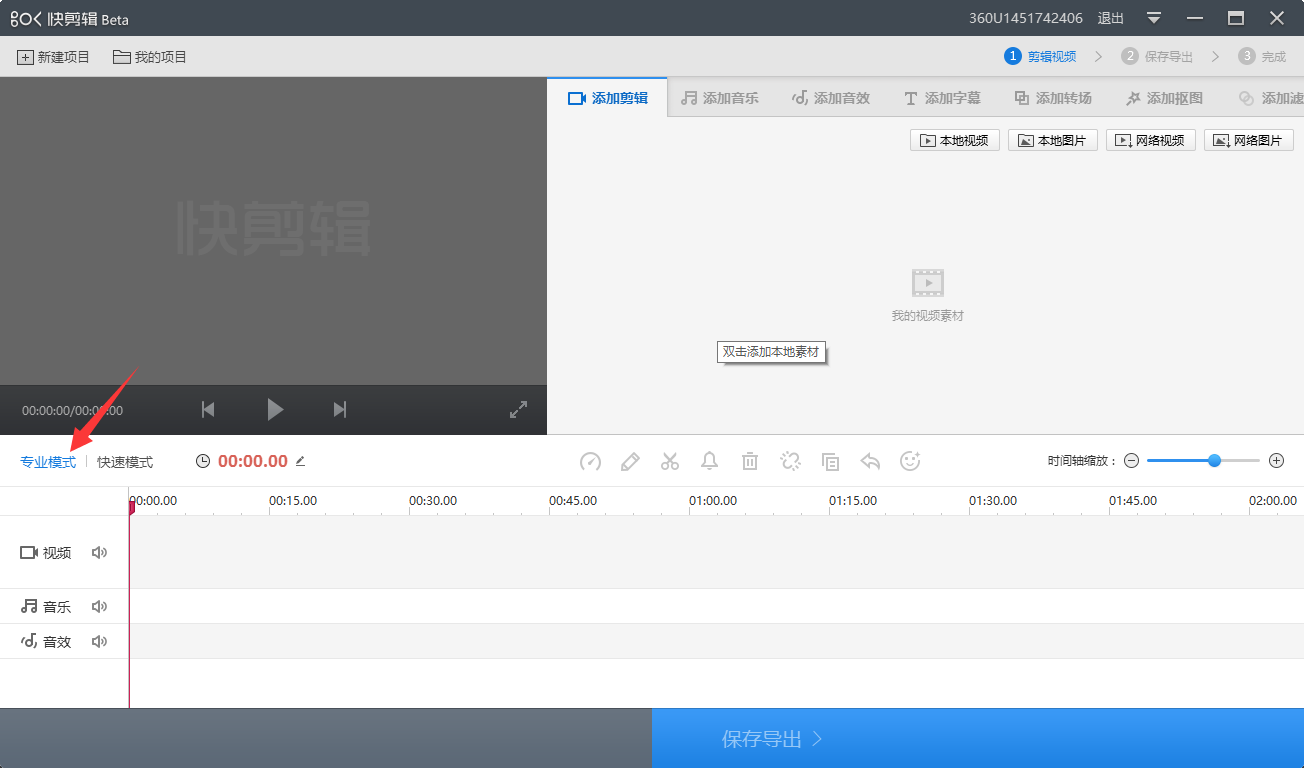Click step 1 剪辑视频 indicator
1304x768 pixels.
1041,56
